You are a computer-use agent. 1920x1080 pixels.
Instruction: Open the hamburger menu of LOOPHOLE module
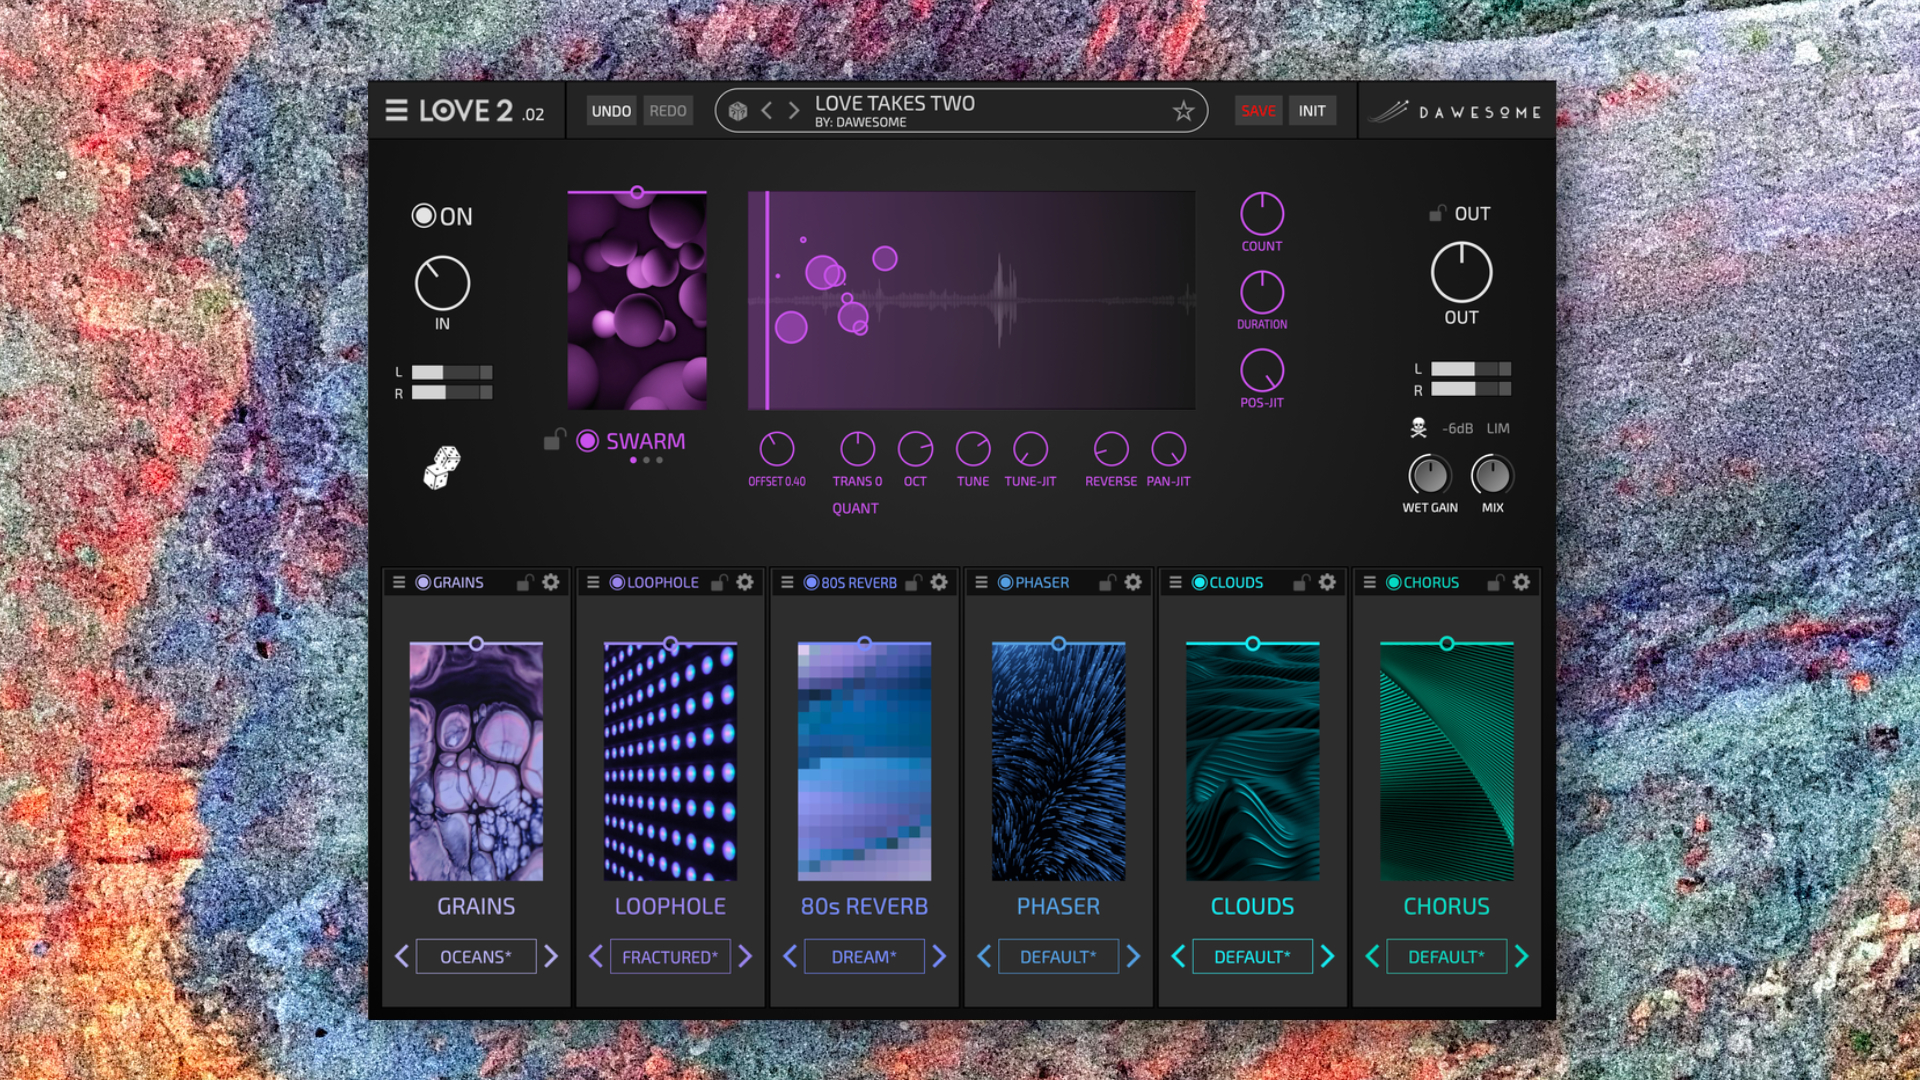pyautogui.click(x=593, y=582)
